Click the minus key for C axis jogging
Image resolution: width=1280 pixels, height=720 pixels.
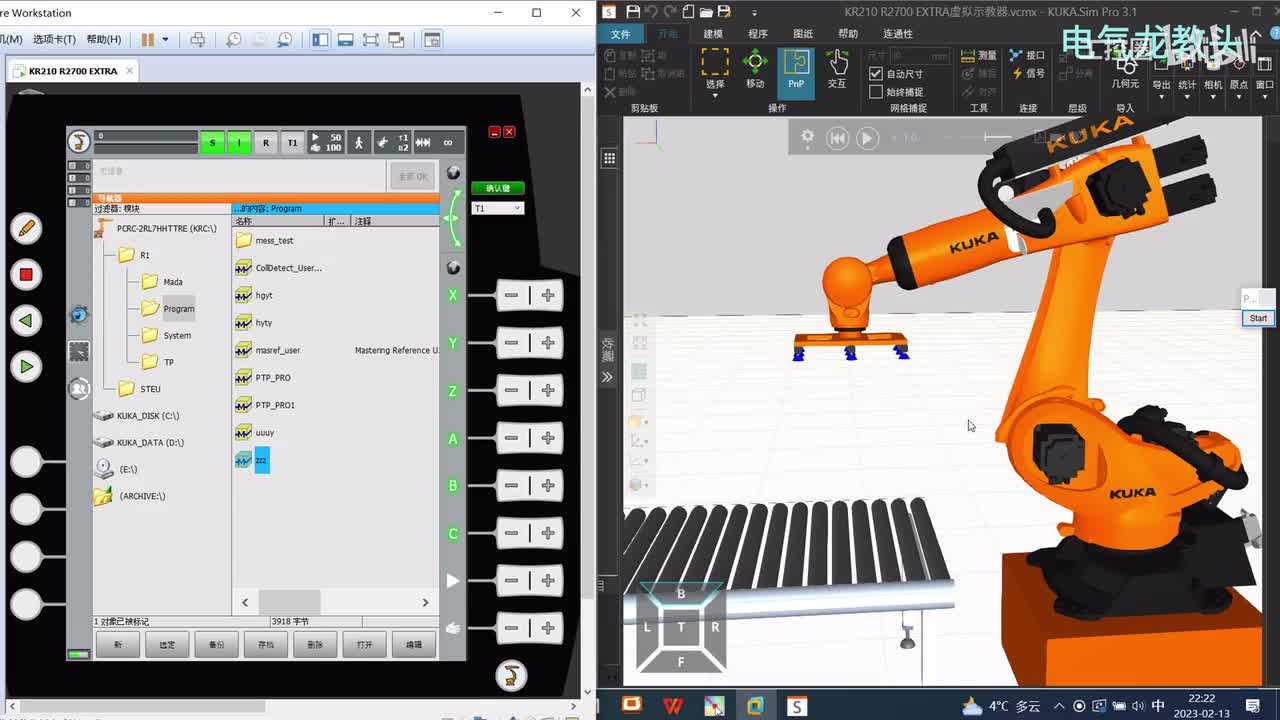(512, 533)
